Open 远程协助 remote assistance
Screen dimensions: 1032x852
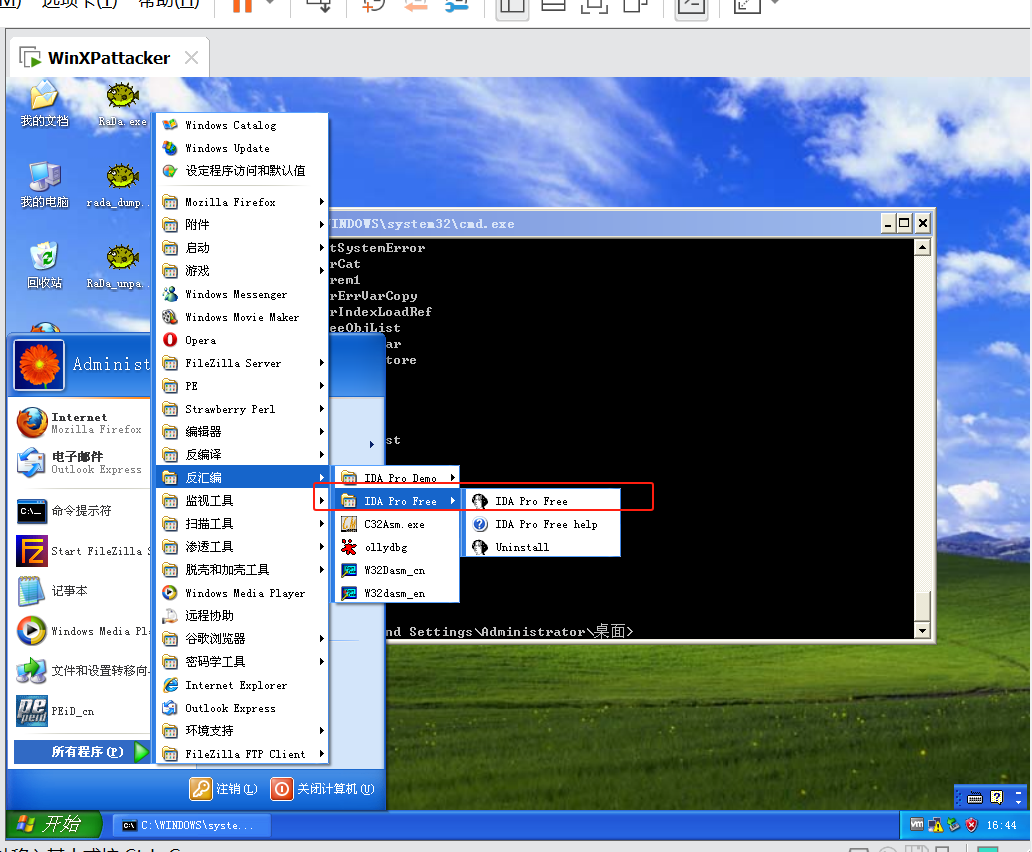point(242,616)
